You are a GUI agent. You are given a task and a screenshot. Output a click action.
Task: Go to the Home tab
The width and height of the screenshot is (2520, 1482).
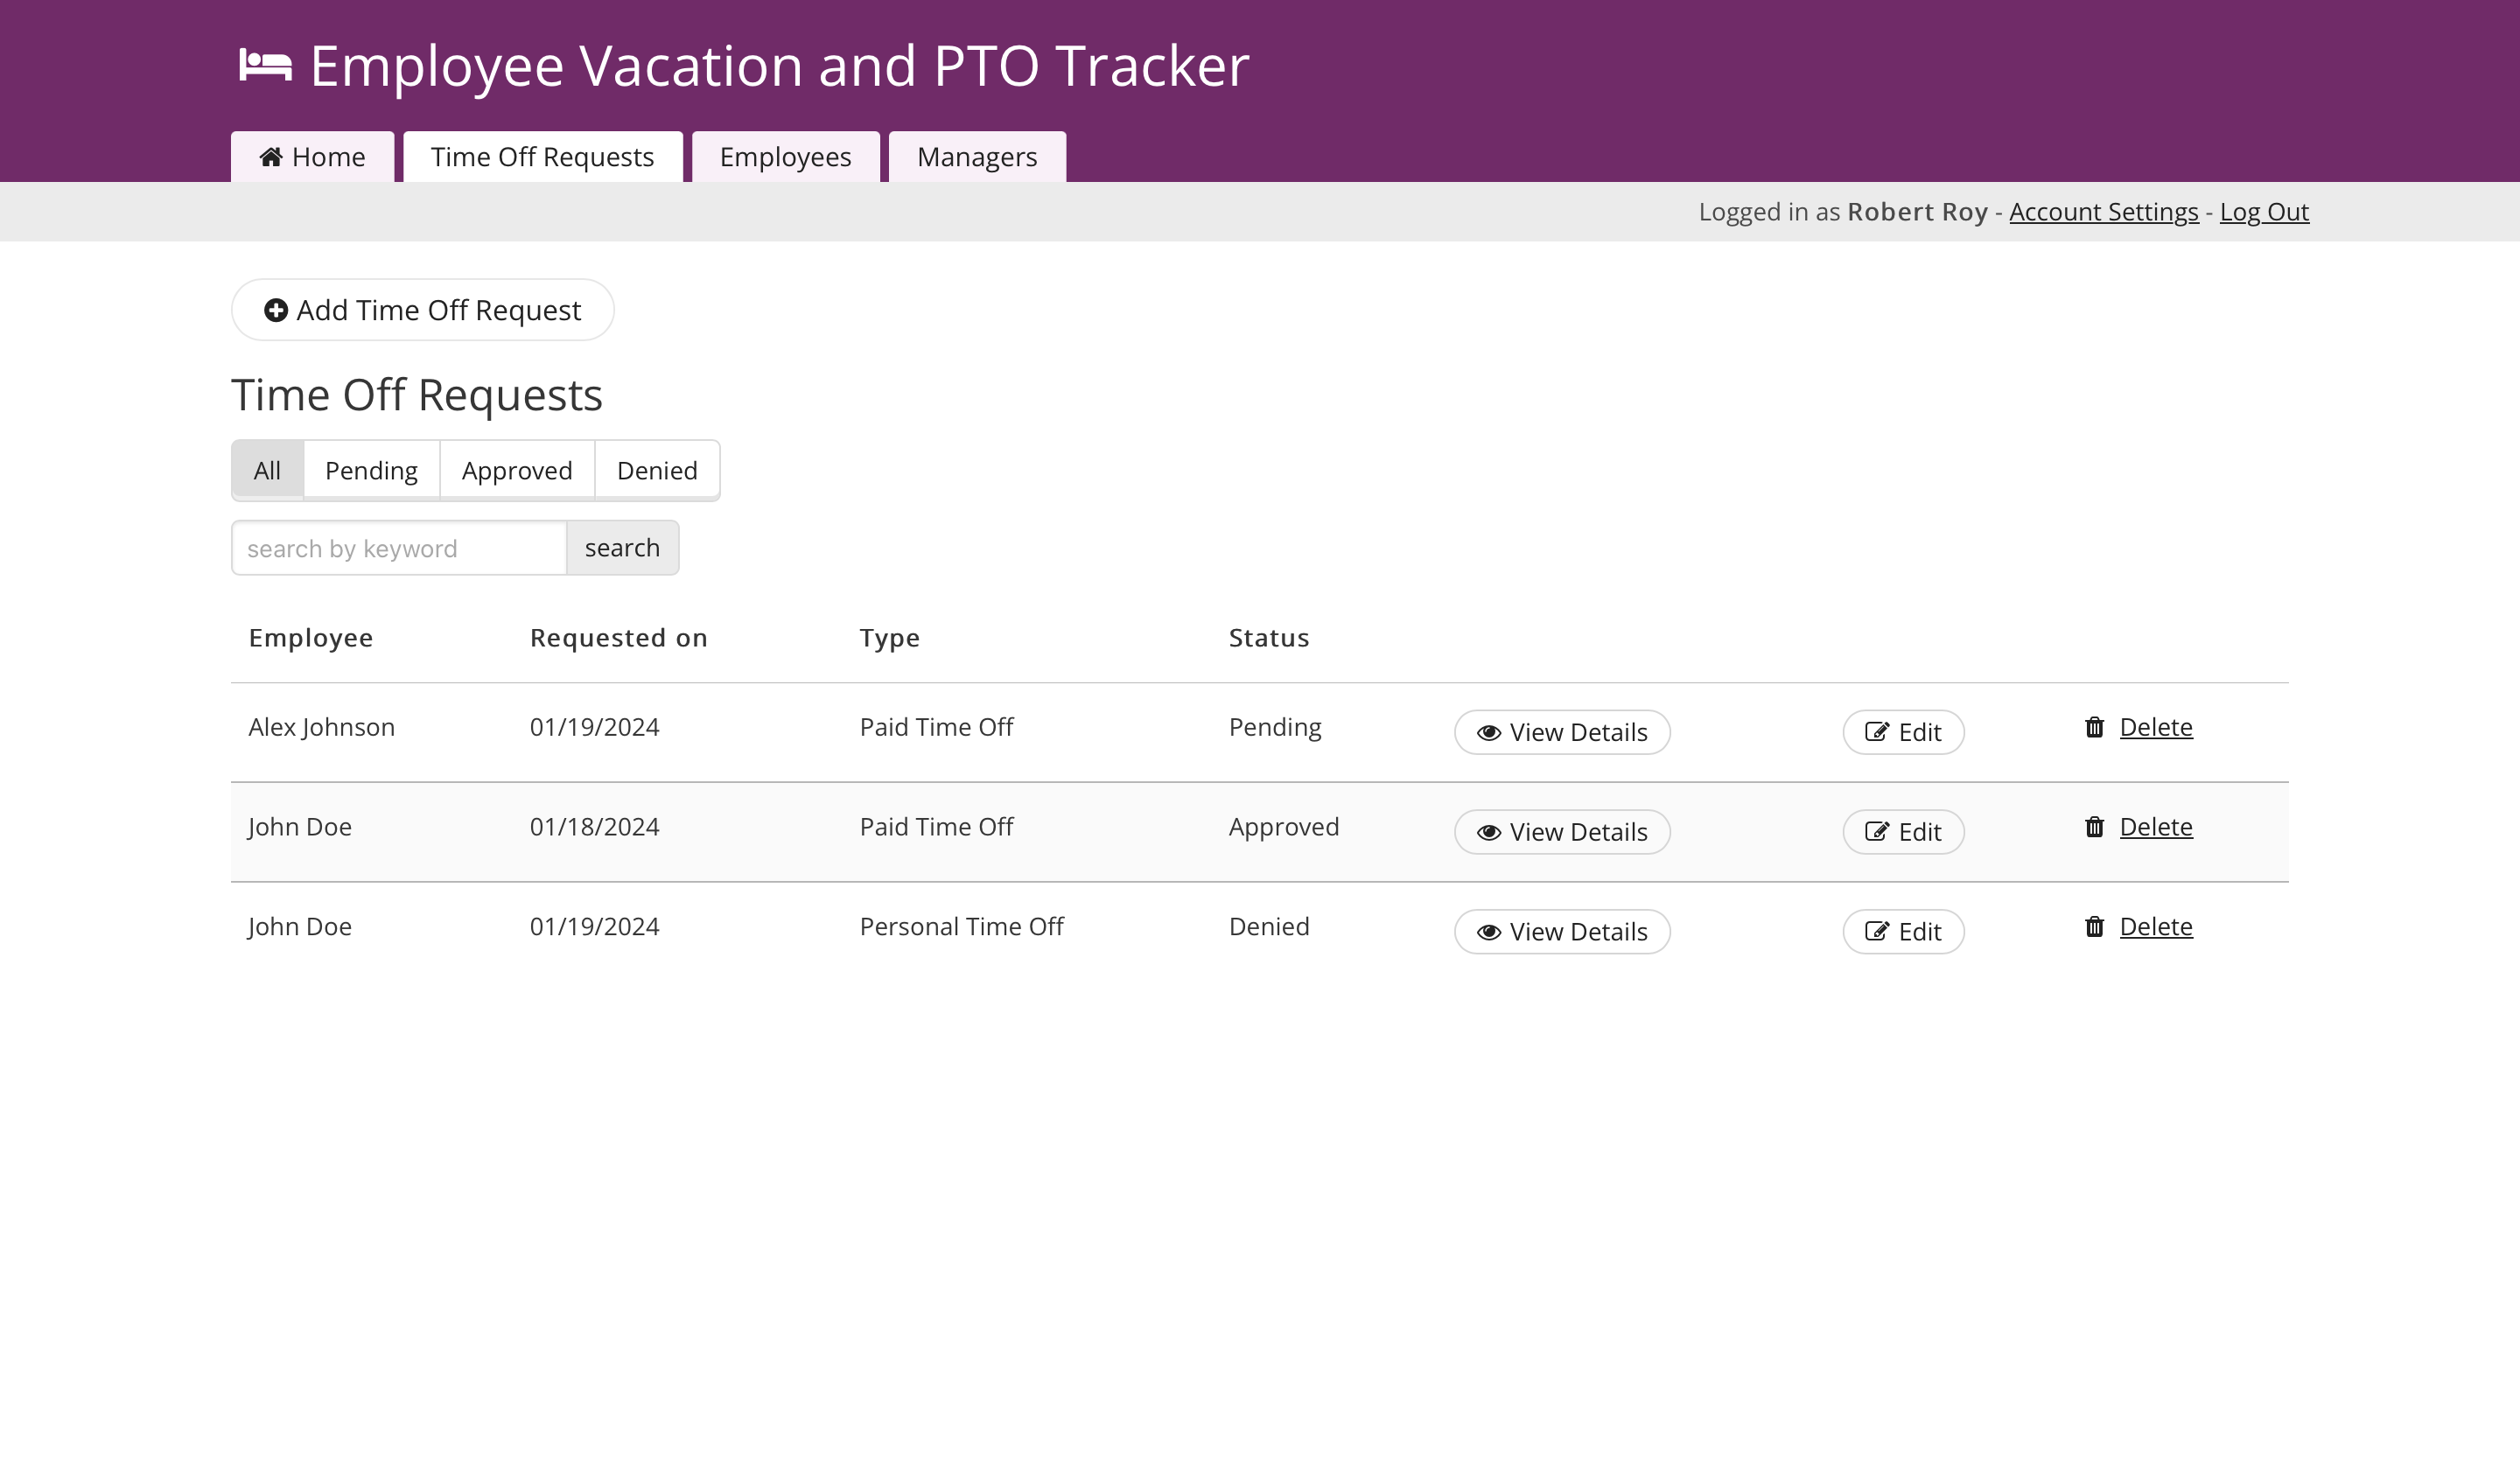pyautogui.click(x=312, y=157)
